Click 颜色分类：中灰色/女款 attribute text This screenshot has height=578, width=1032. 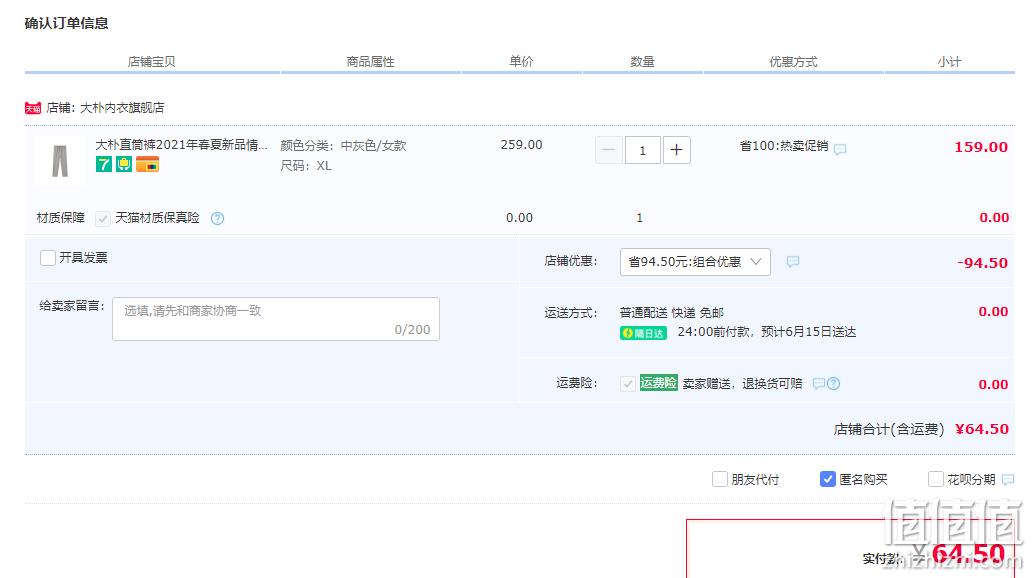click(x=344, y=146)
